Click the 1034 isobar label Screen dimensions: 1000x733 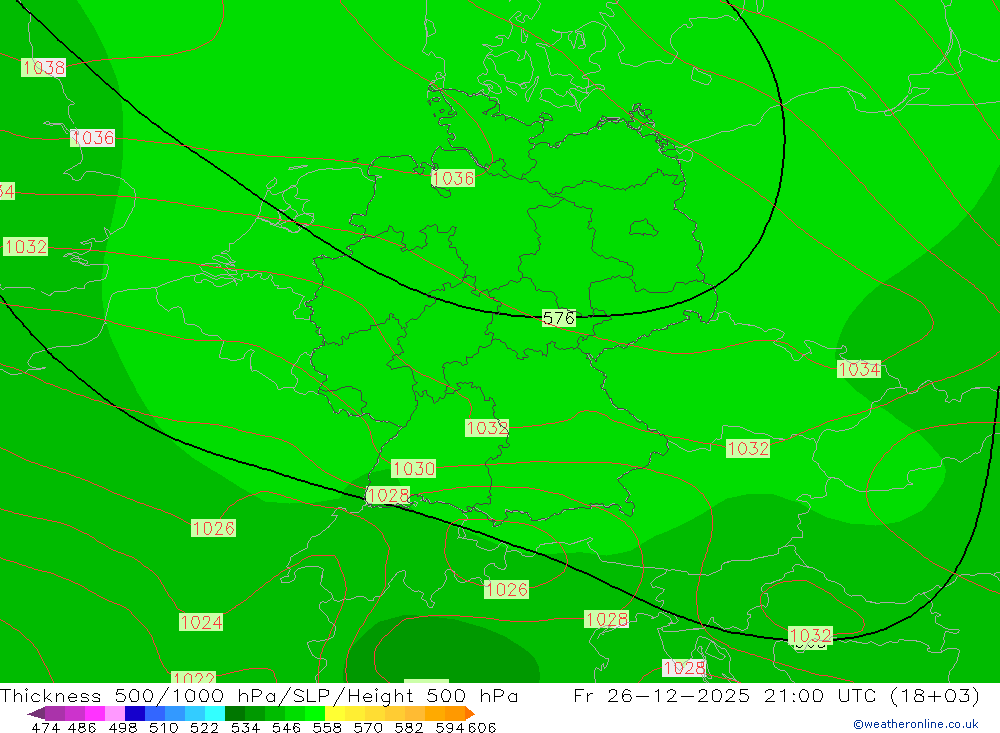click(x=859, y=369)
